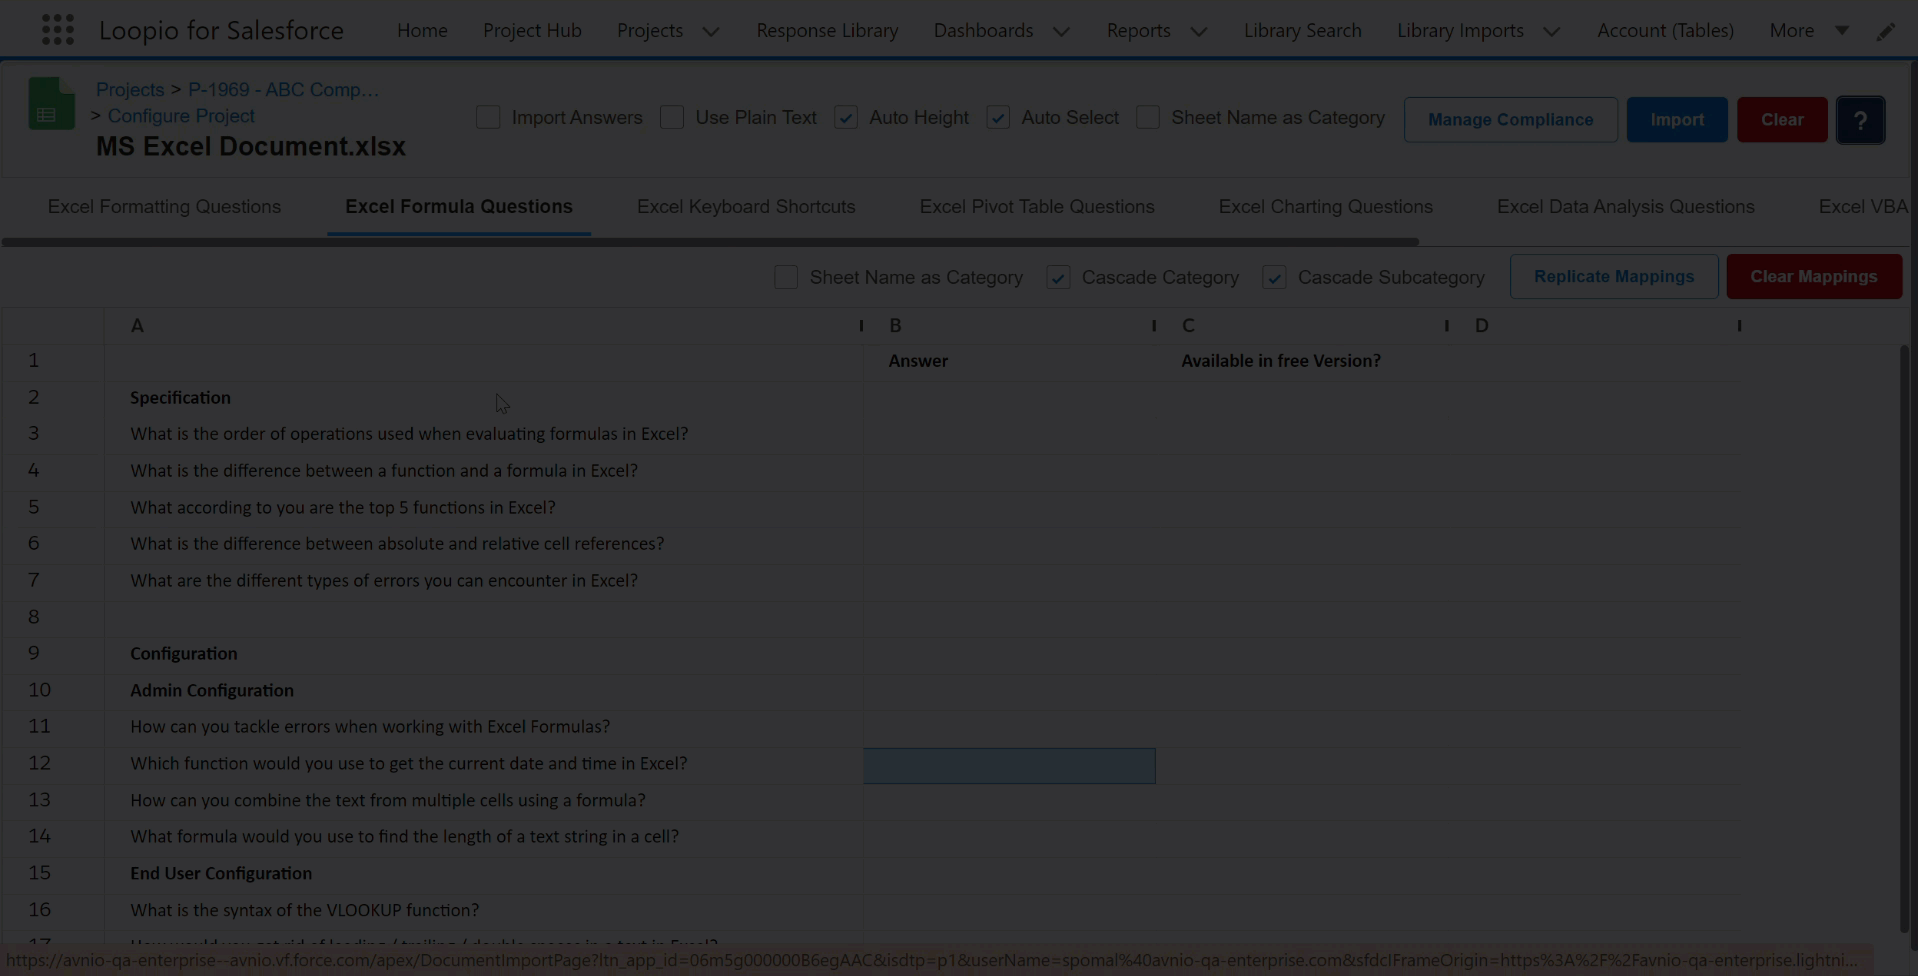Open the P-1969 - ABC Comp breadcrumb
Viewport: 1918px width, 976px height.
coord(284,90)
